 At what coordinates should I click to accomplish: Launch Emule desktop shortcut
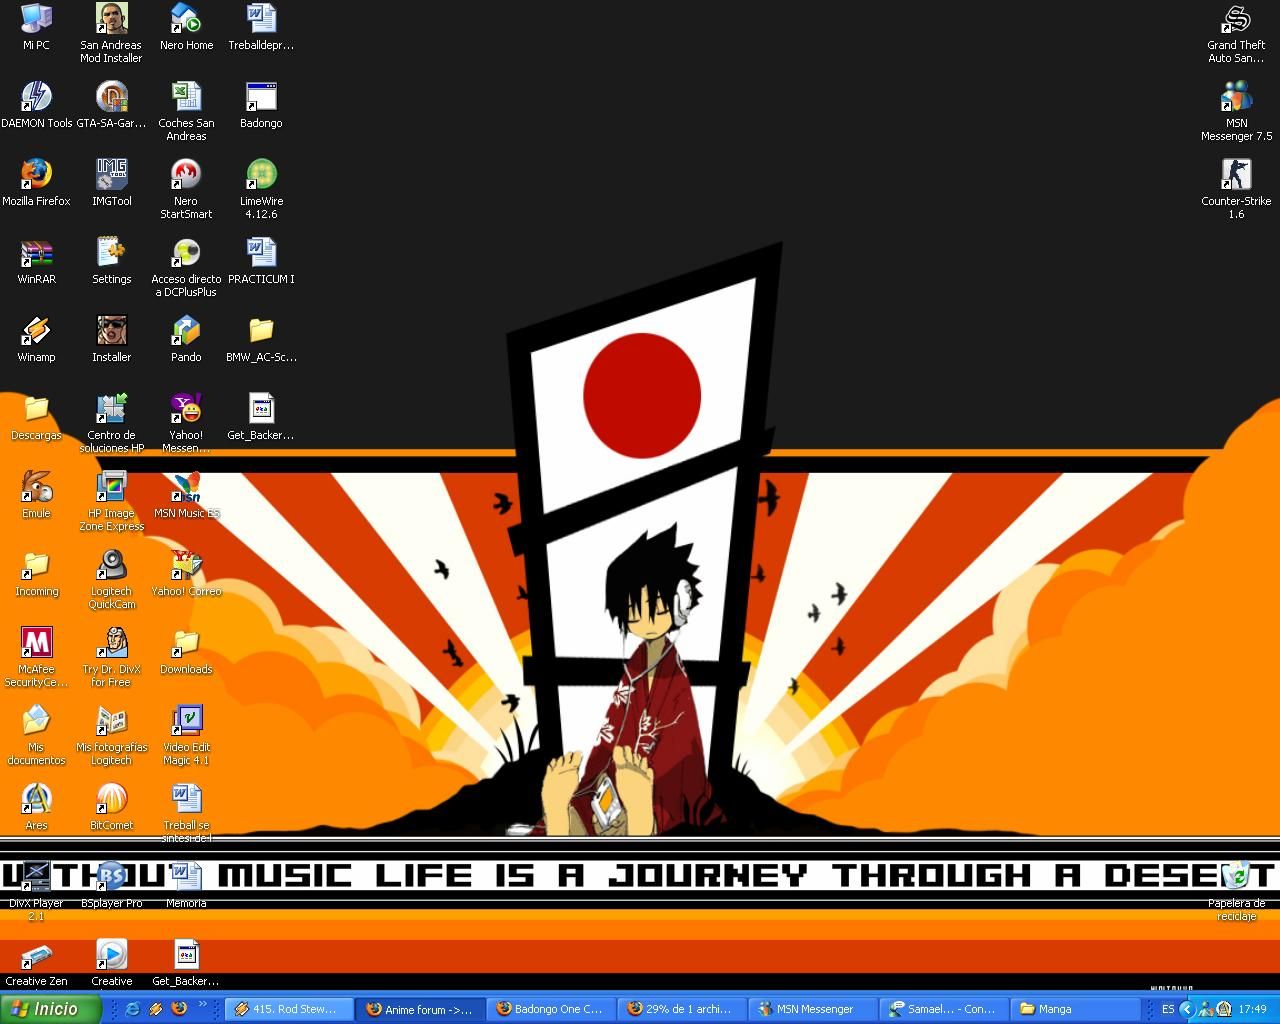tap(36, 494)
